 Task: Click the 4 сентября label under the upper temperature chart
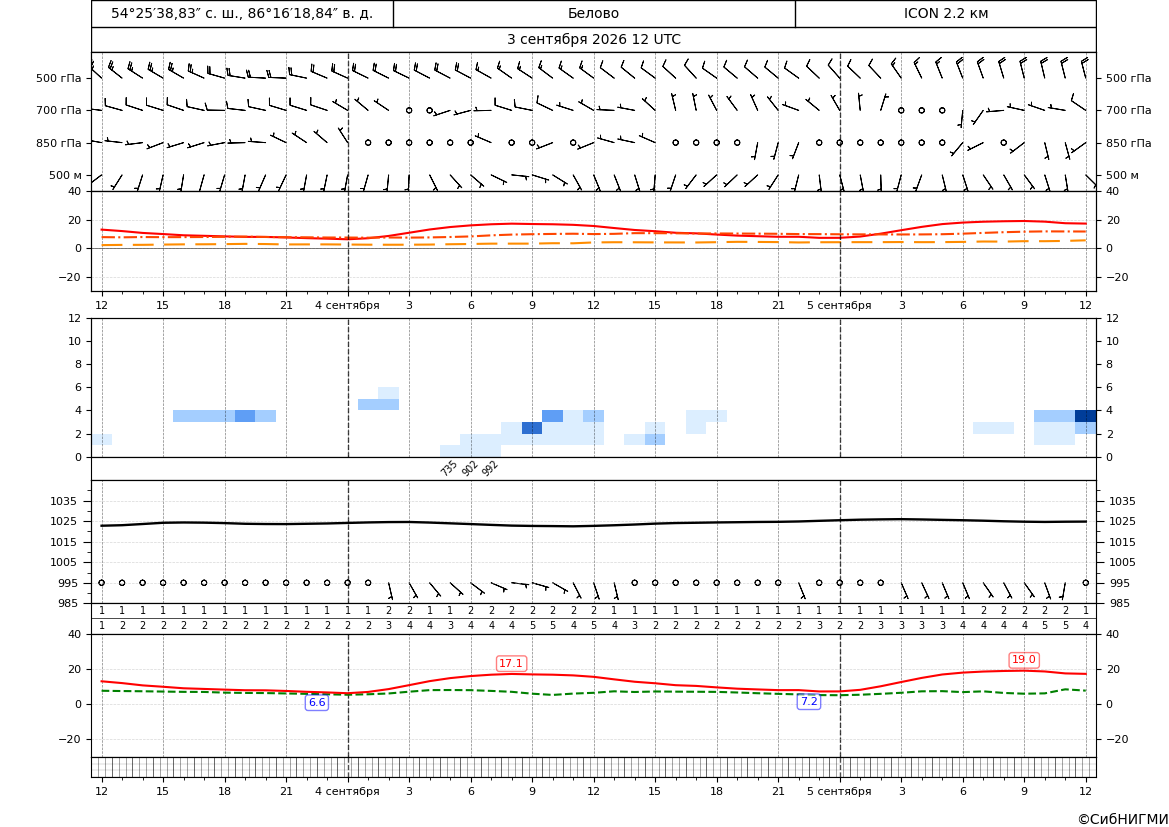347,305
